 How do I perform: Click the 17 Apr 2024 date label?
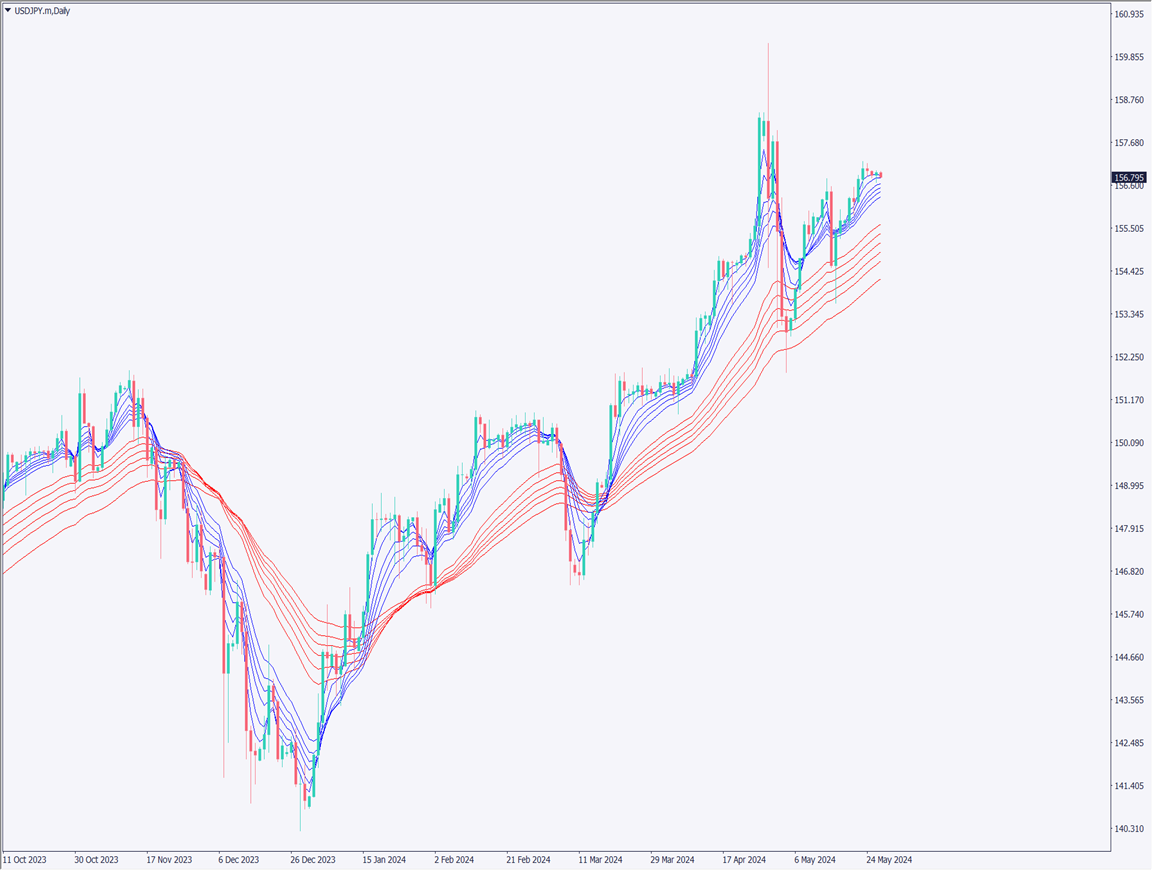[744, 860]
